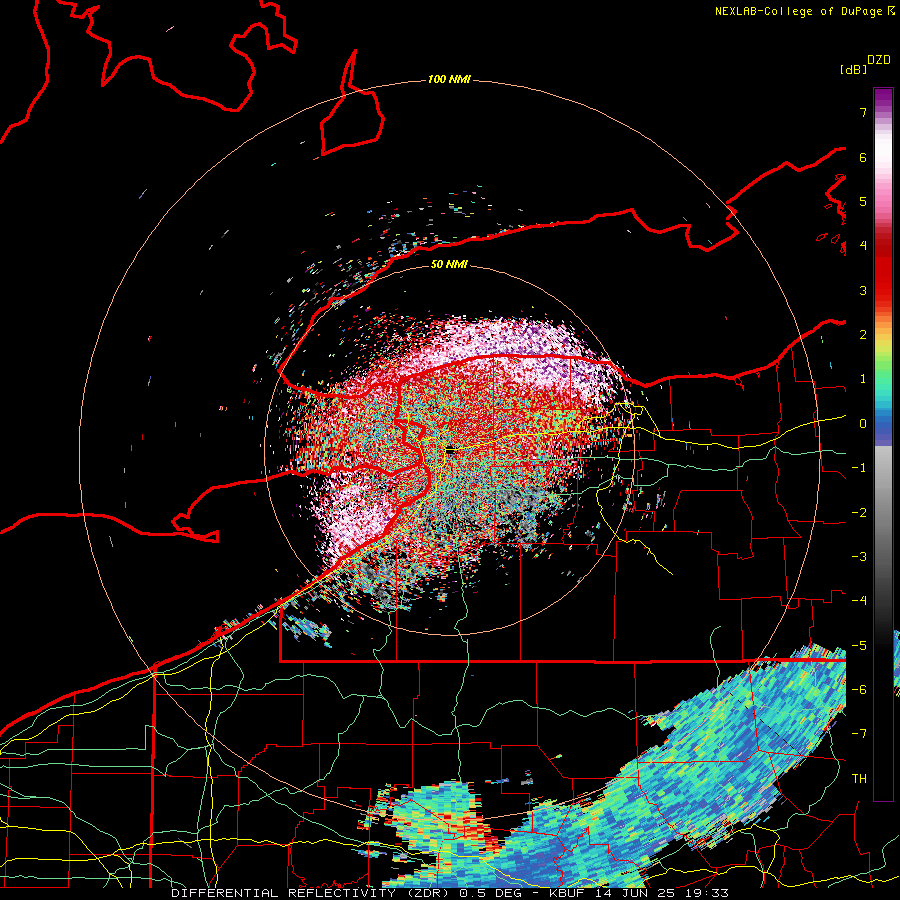Select the 1 value on the scale
This screenshot has width=900, height=900.
click(863, 379)
